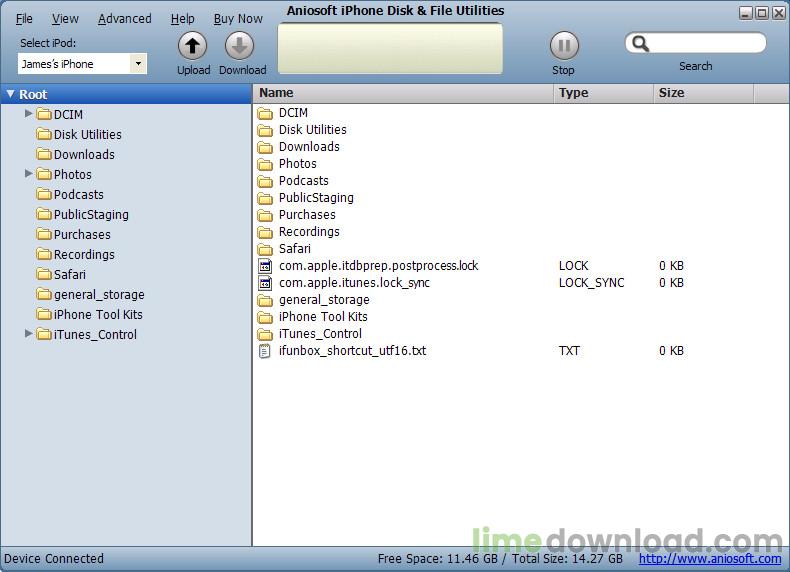Open the Select iPod device dropdown
Viewport: 790px width, 572px height.
tap(138, 64)
